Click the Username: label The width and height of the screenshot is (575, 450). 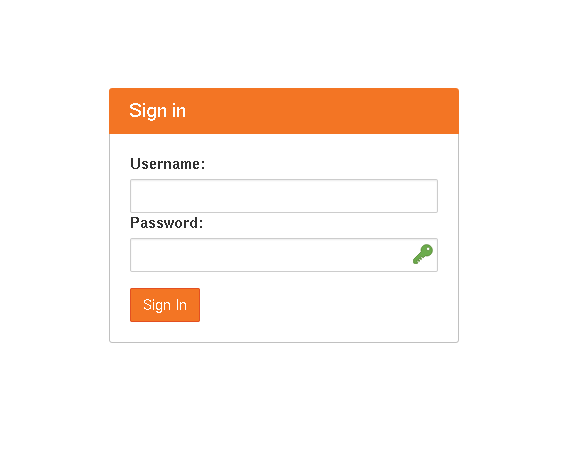[168, 164]
